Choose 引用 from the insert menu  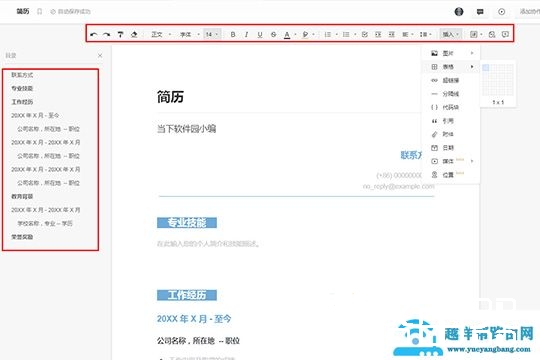[x=451, y=121]
